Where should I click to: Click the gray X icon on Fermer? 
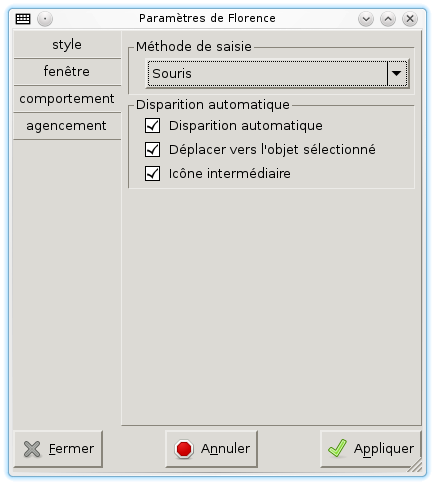(32, 449)
